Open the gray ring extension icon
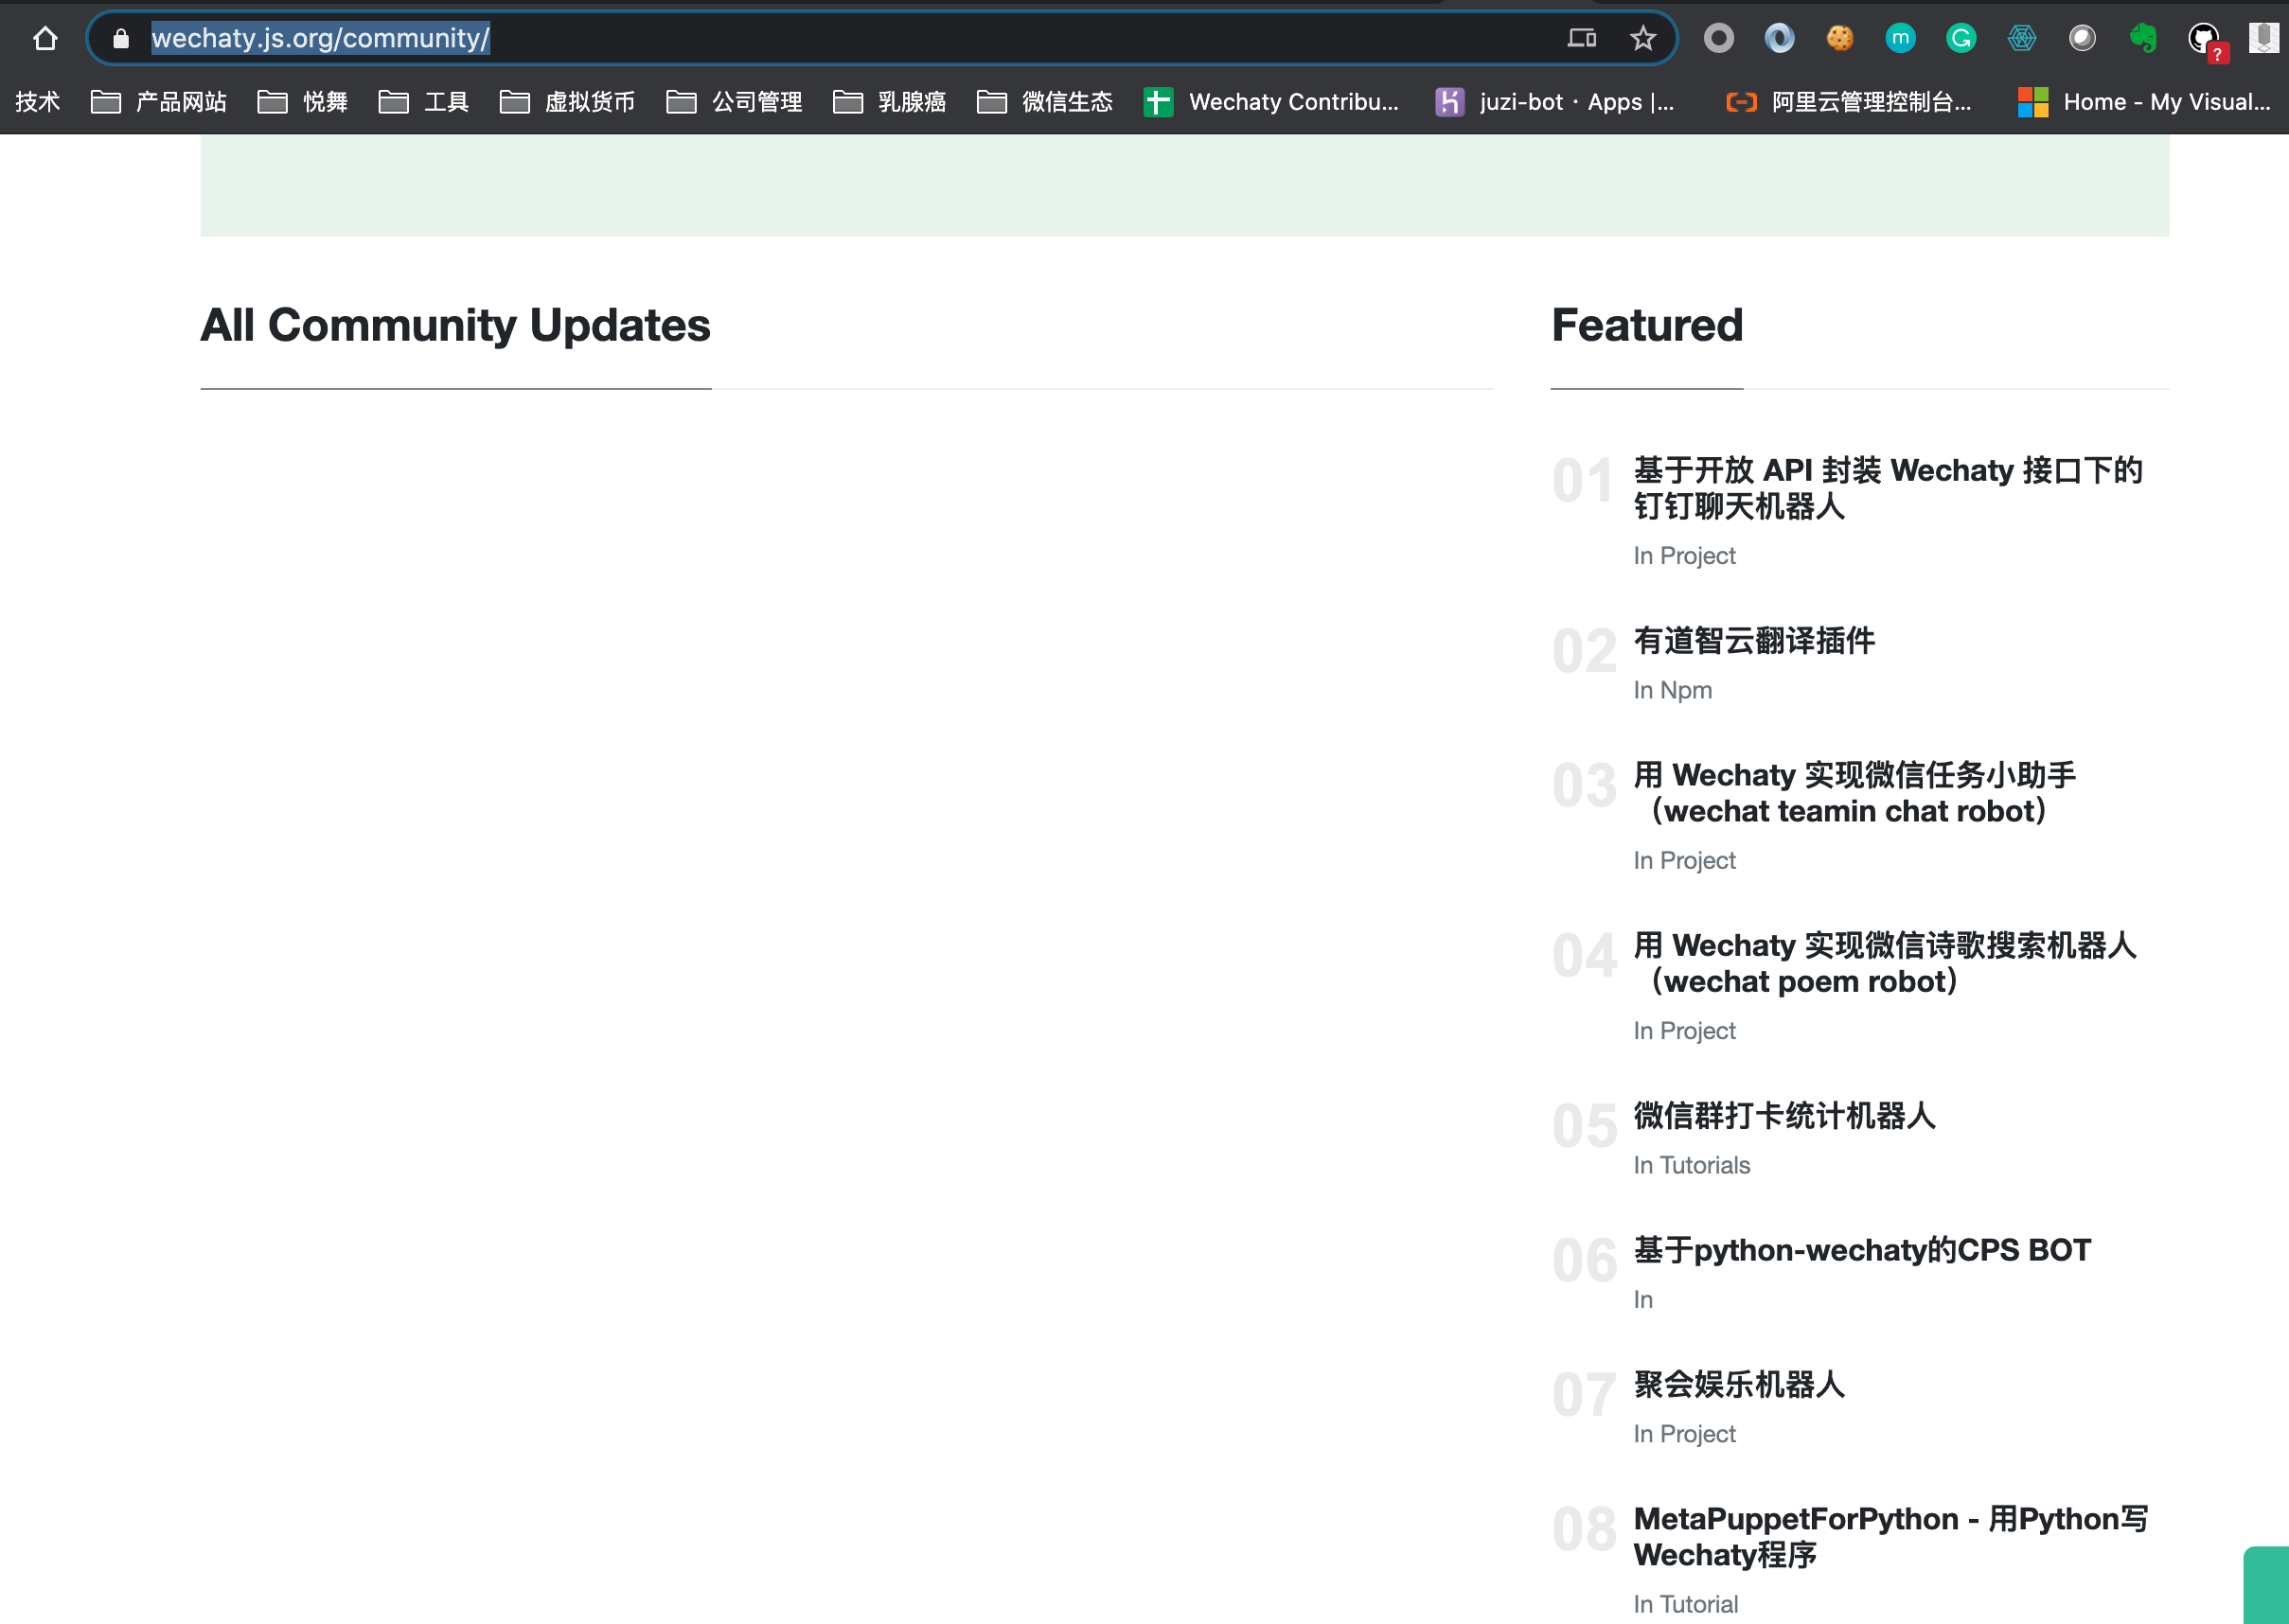This screenshot has height=1624, width=2289. point(1719,38)
